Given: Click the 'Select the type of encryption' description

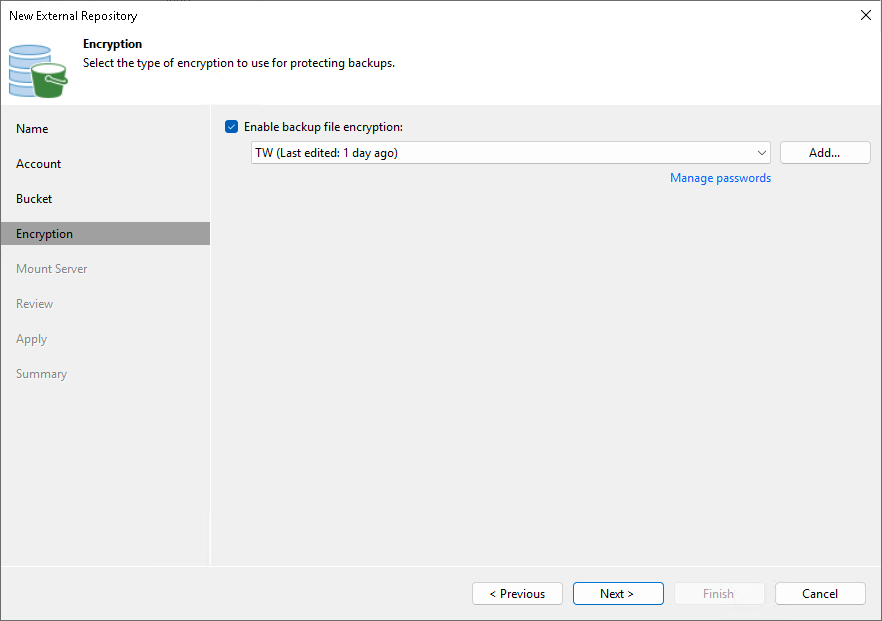Looking at the screenshot, I should 239,63.
